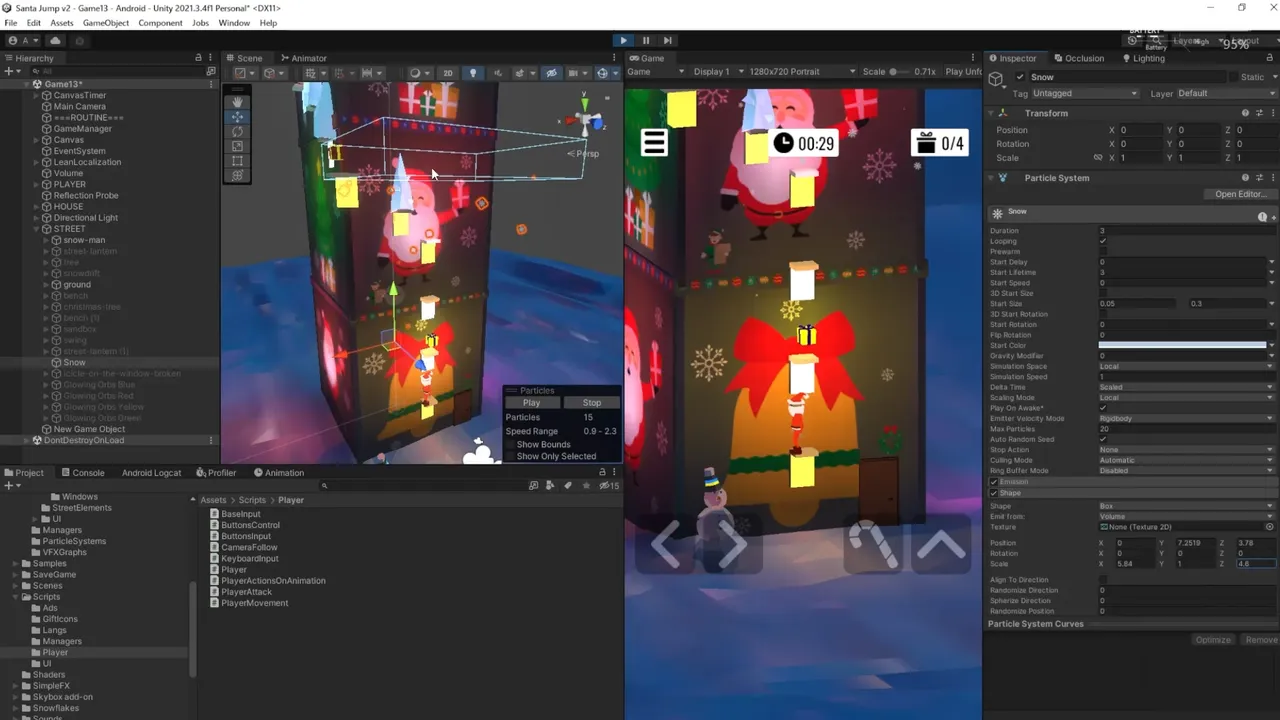Switch to the Animator tab
The width and height of the screenshot is (1280, 720).
point(303,58)
